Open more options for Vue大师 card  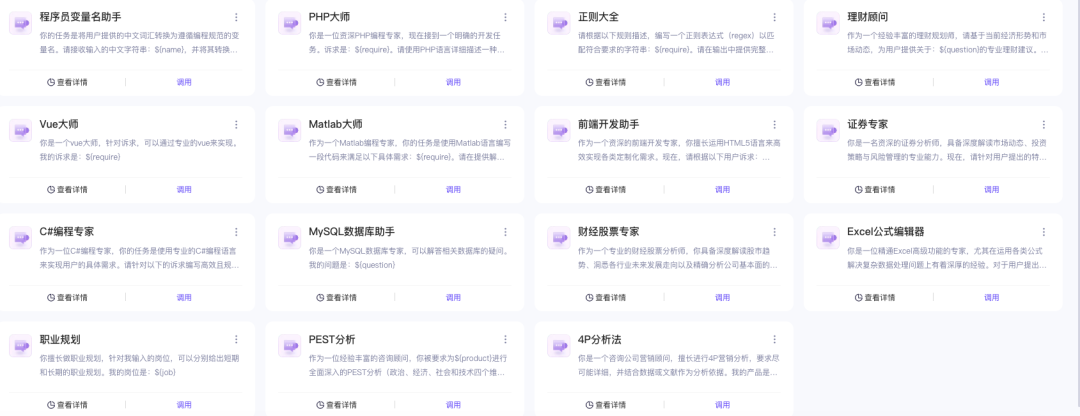pyautogui.click(x=236, y=125)
